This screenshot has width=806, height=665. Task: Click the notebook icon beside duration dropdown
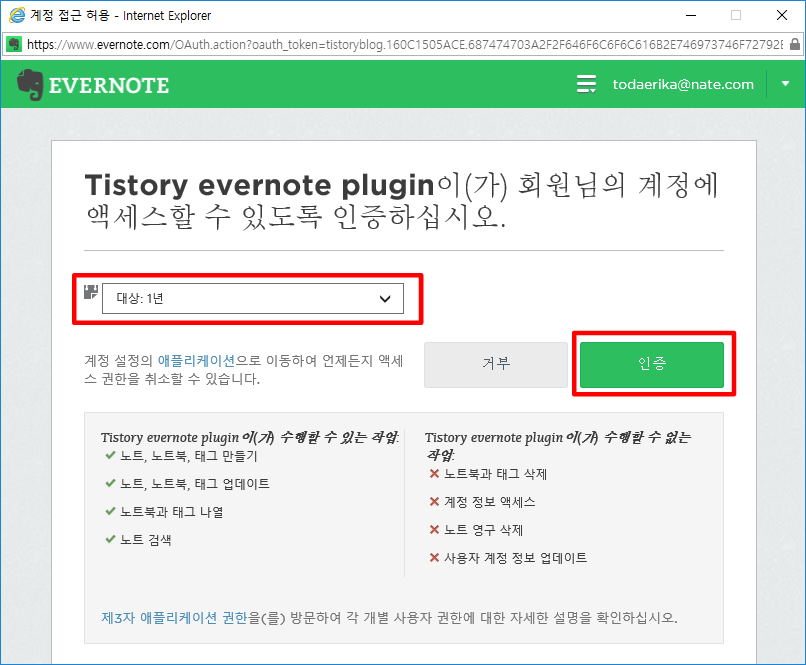[x=91, y=292]
